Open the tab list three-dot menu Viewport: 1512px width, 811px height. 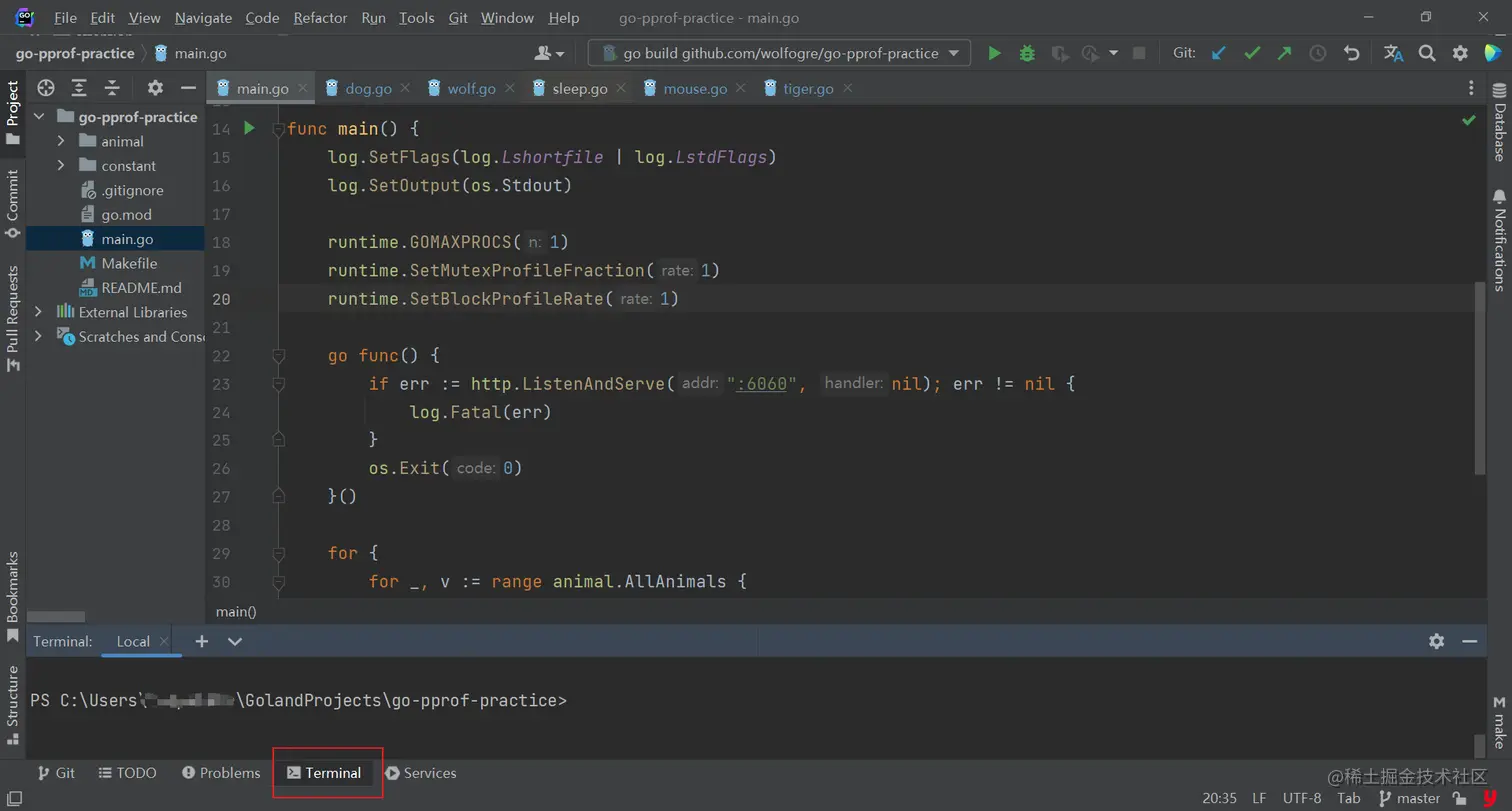(x=1471, y=88)
